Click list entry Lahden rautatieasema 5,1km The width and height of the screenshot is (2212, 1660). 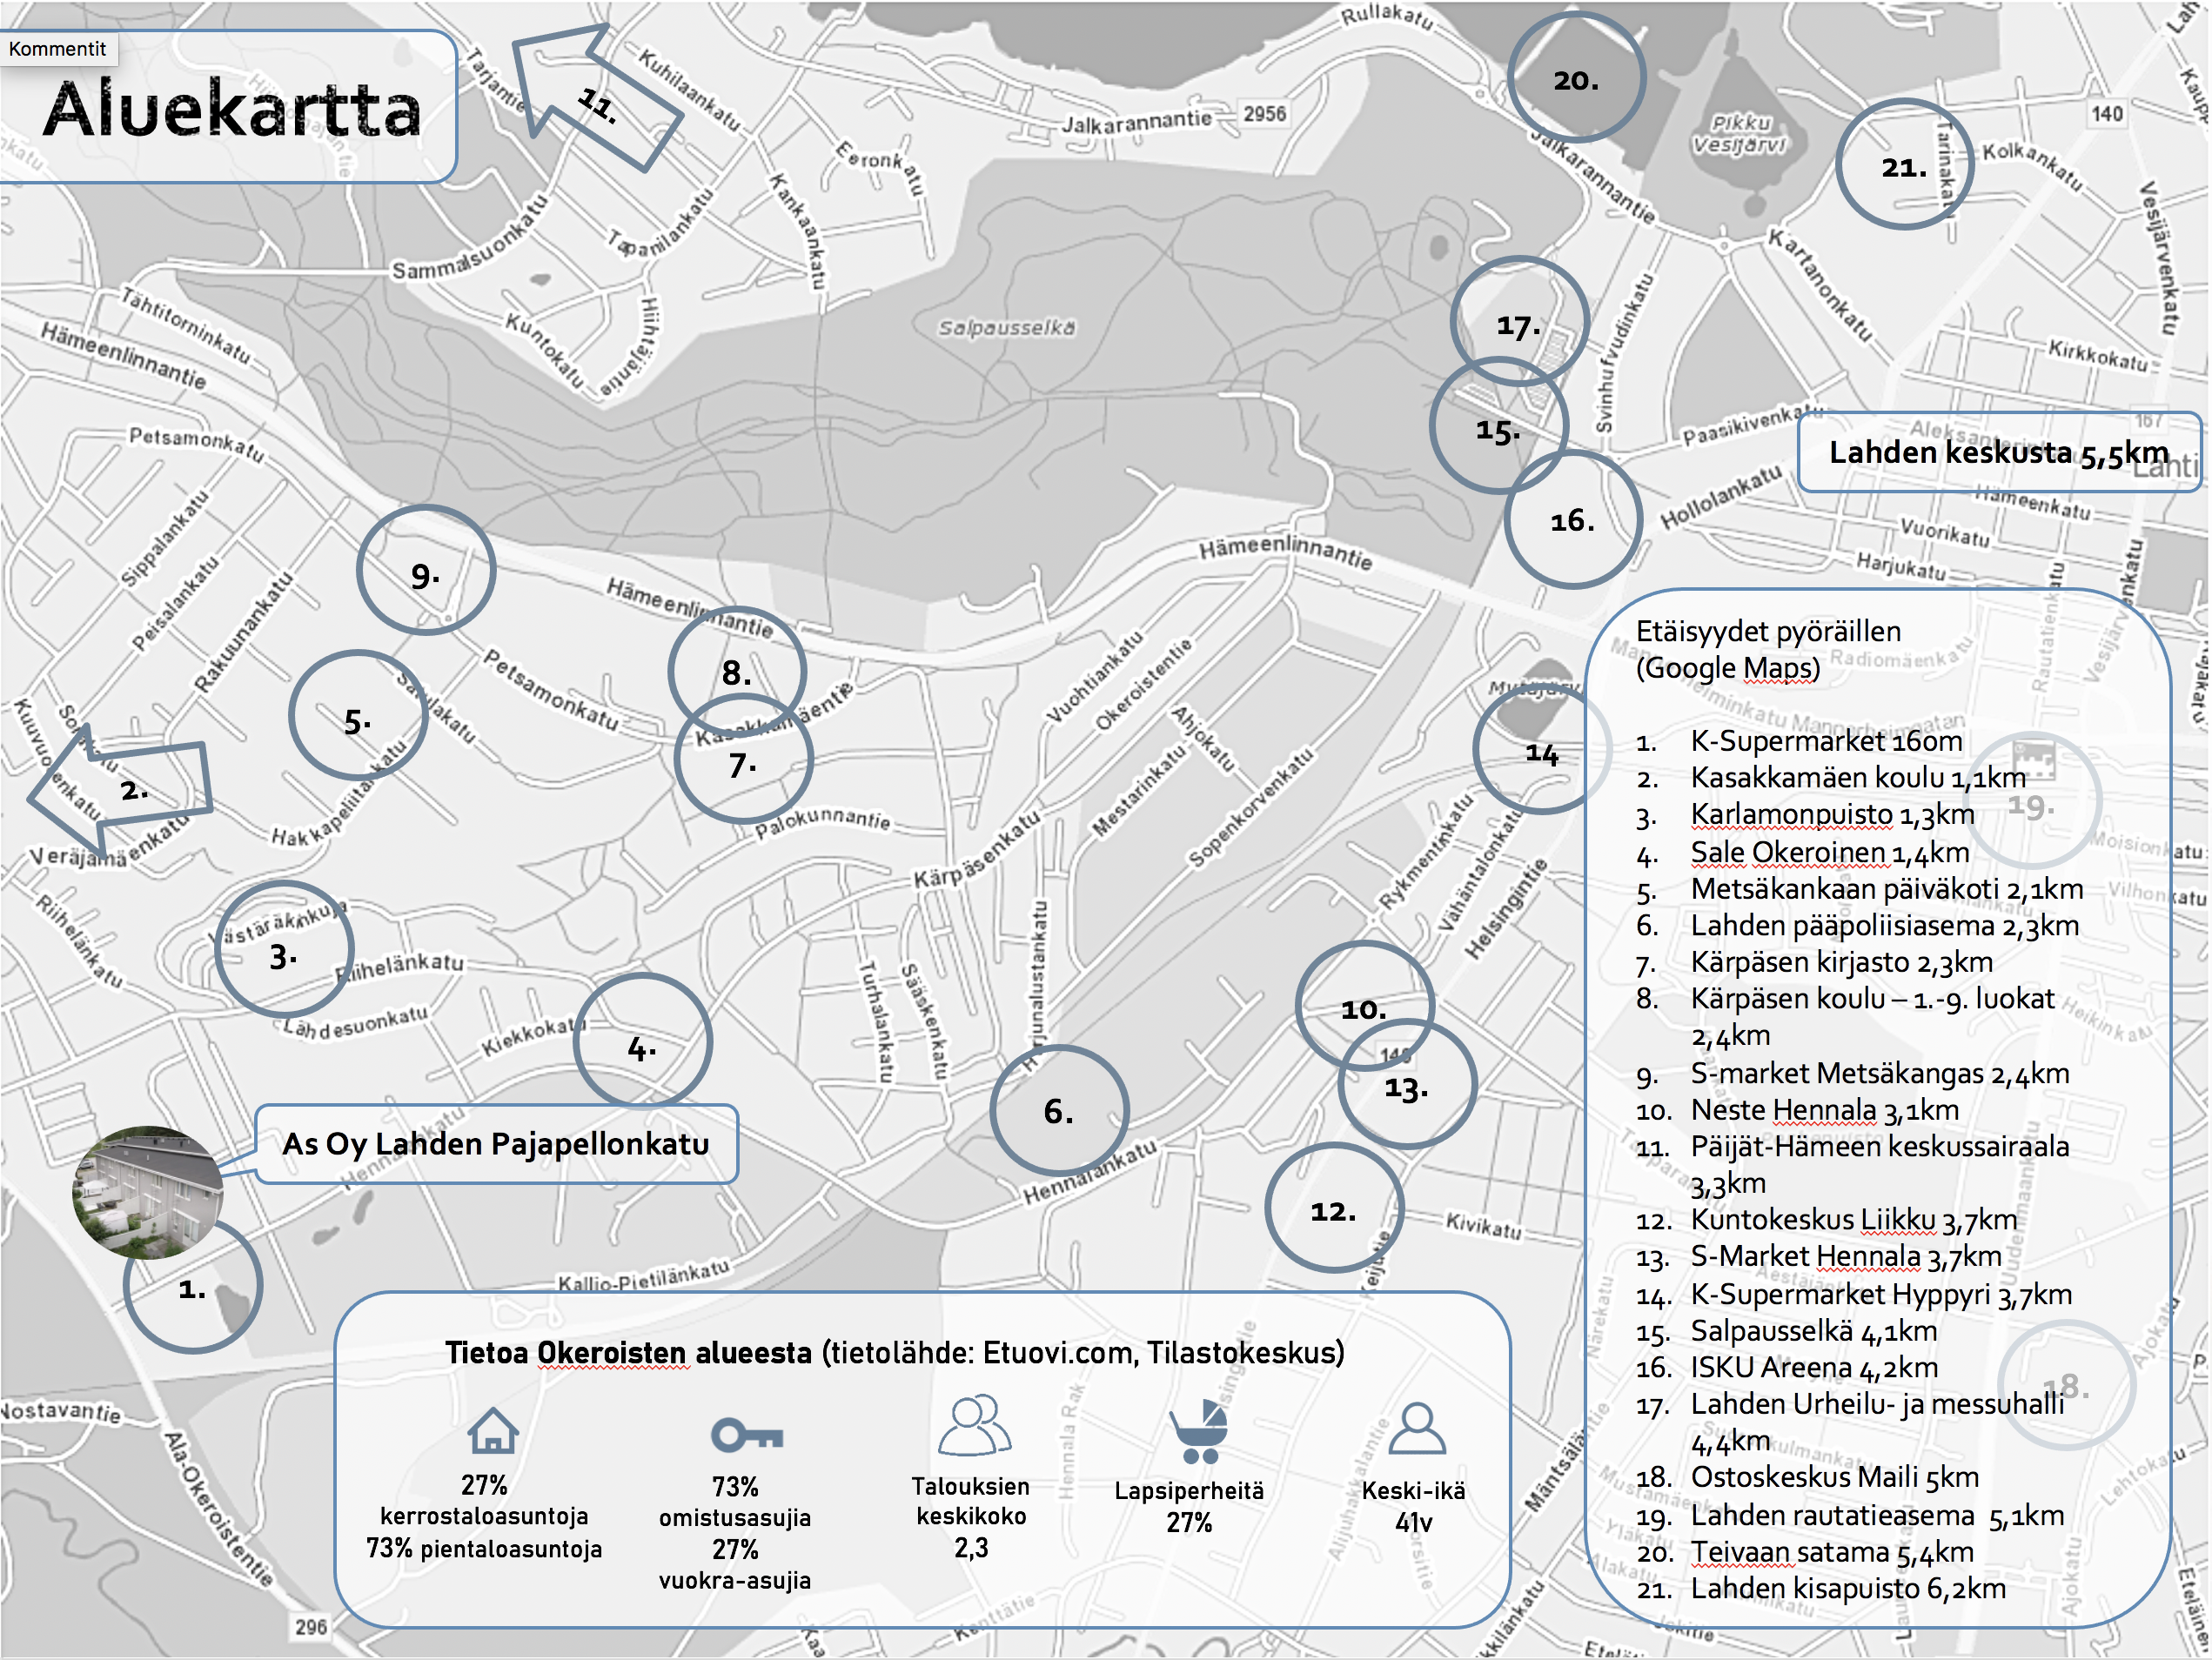(x=1877, y=1516)
